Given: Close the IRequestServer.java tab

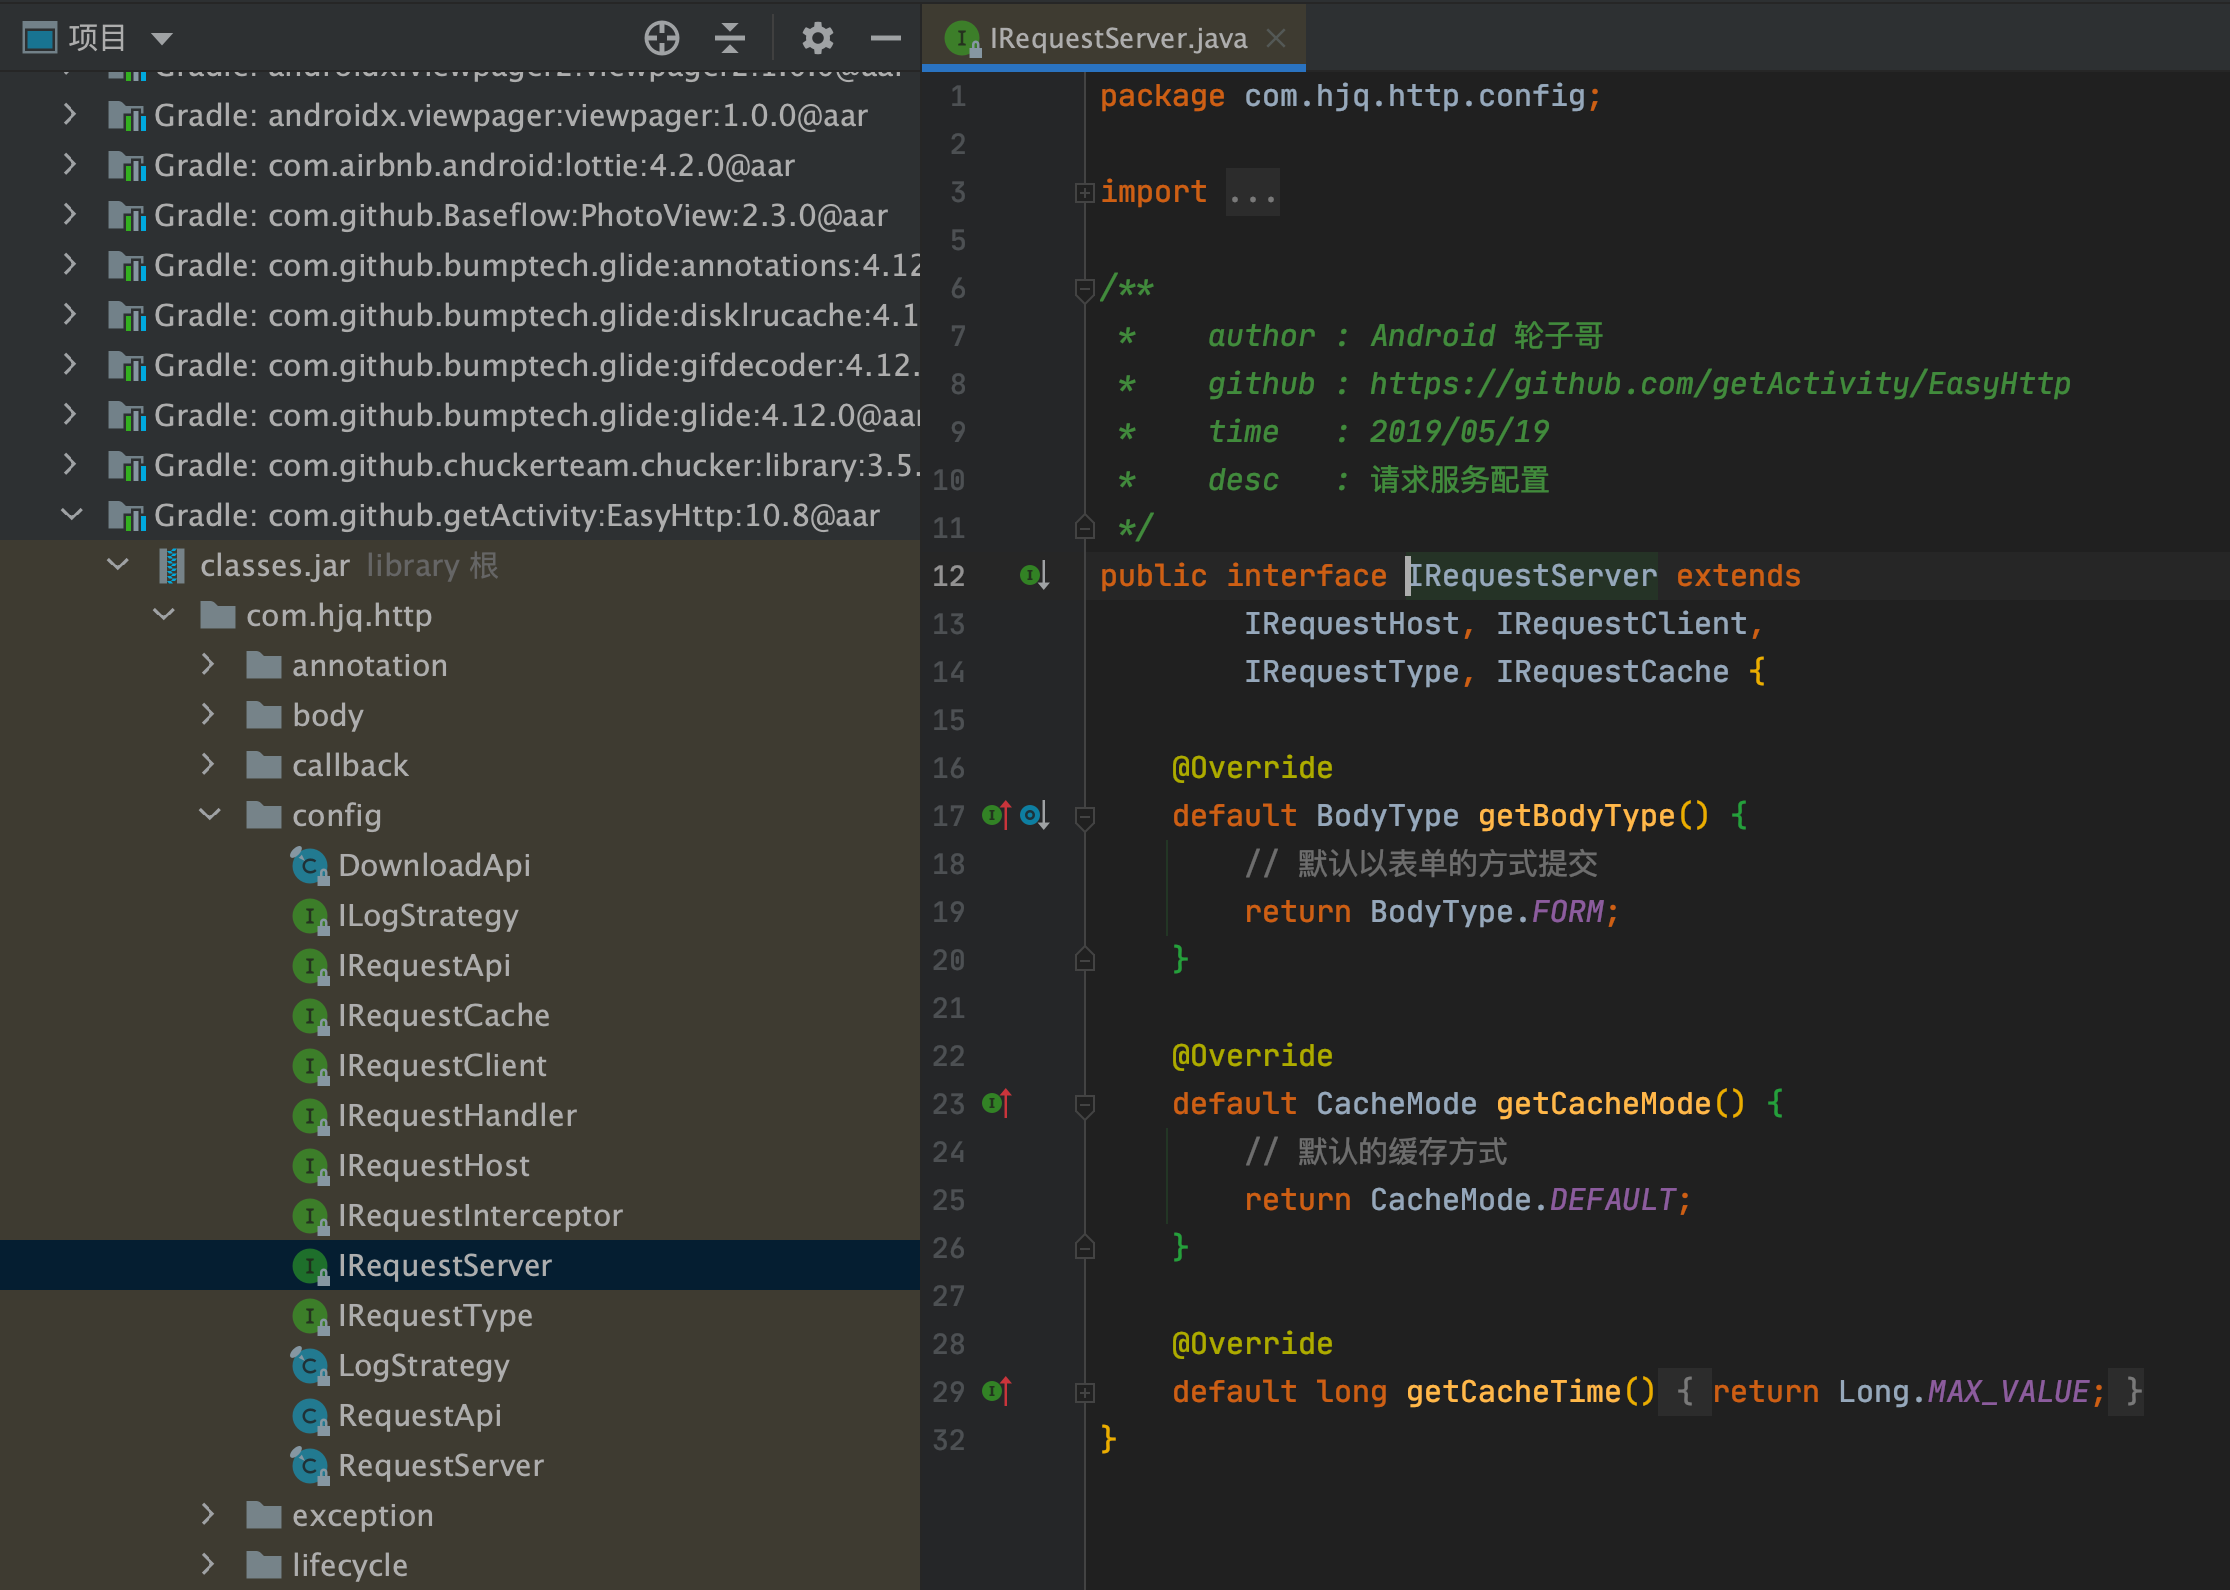Looking at the screenshot, I should pyautogui.click(x=1276, y=38).
